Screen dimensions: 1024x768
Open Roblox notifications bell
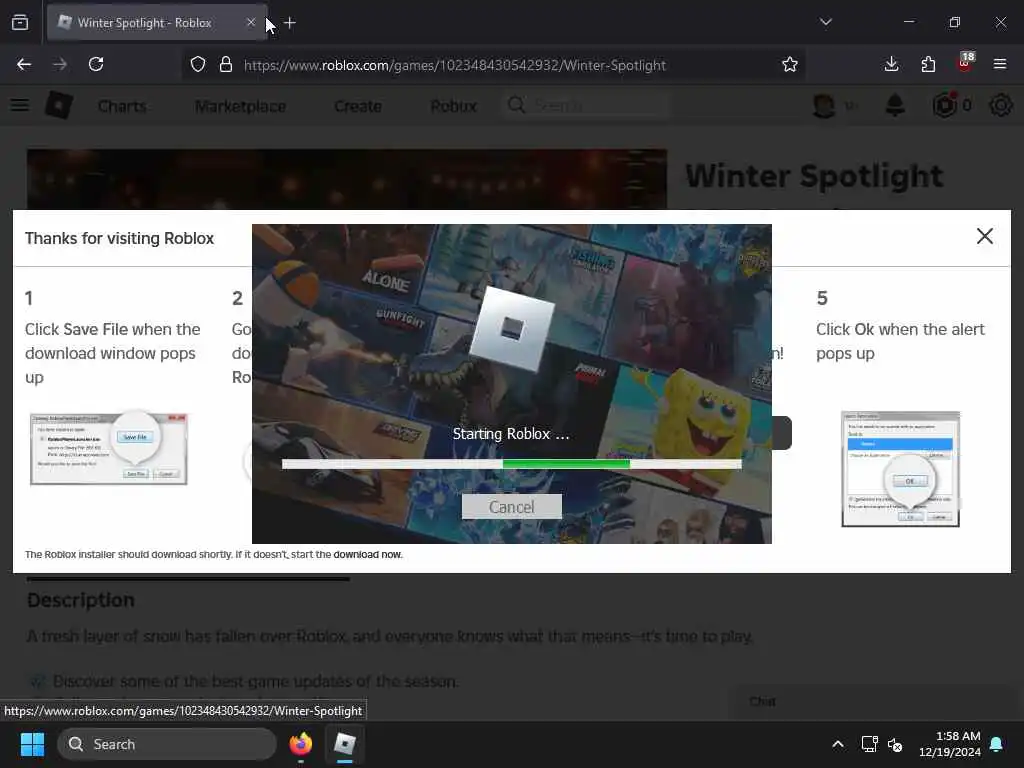[x=895, y=105]
